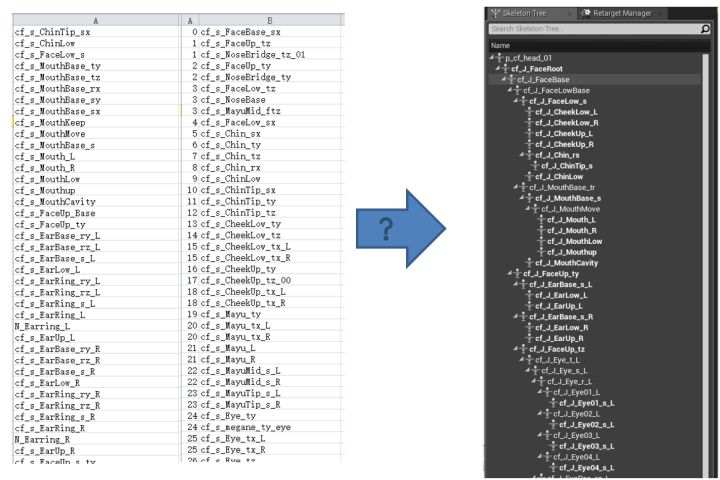Switch to the Skeleton Tree tab
Screen dimensions: 720x480
[x=530, y=13]
